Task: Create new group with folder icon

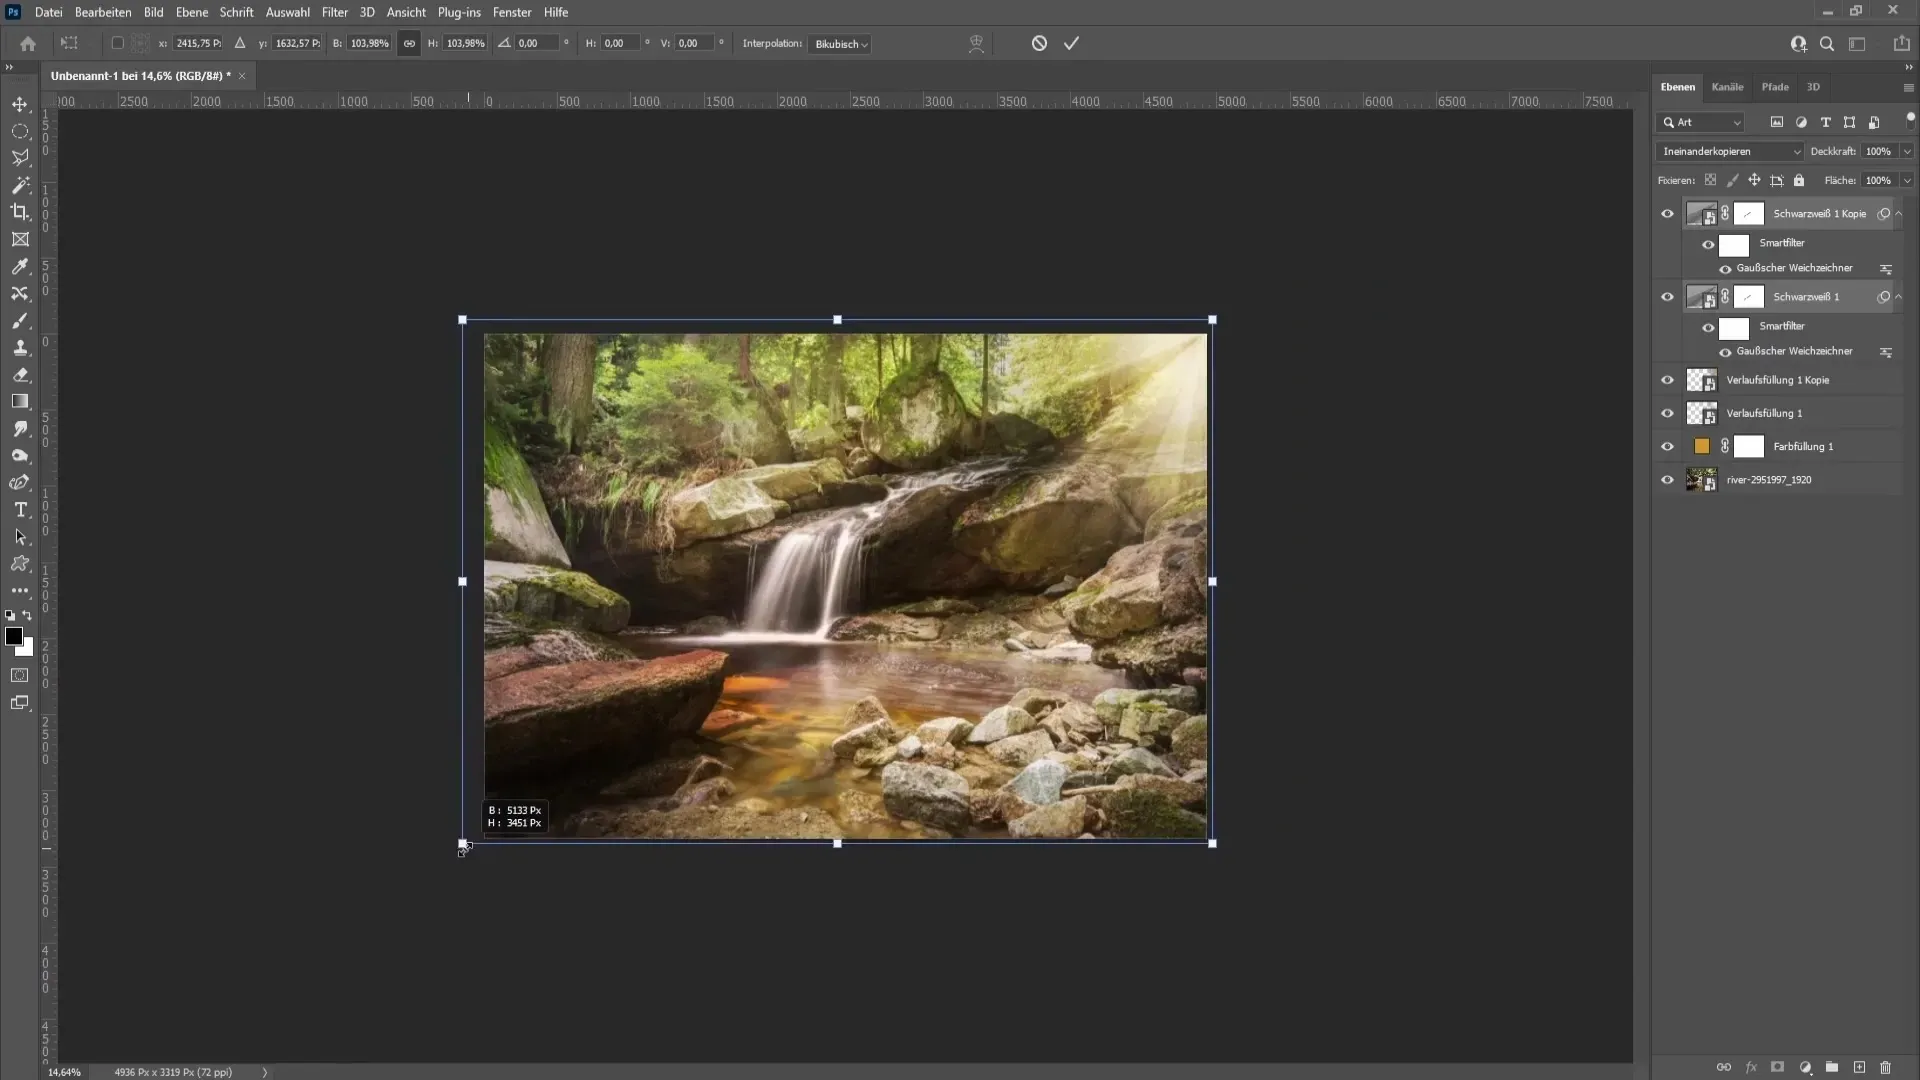Action: [x=1831, y=1067]
